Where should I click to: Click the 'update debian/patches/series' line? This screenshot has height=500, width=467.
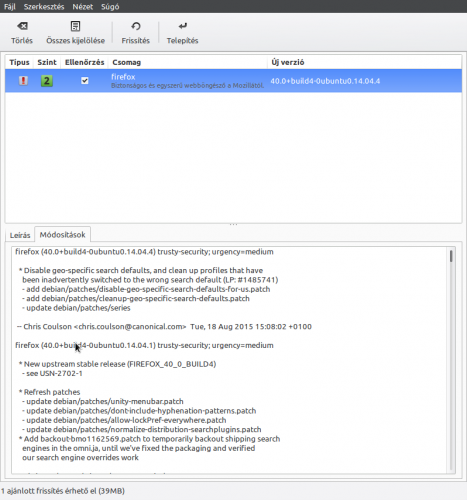coord(76,308)
